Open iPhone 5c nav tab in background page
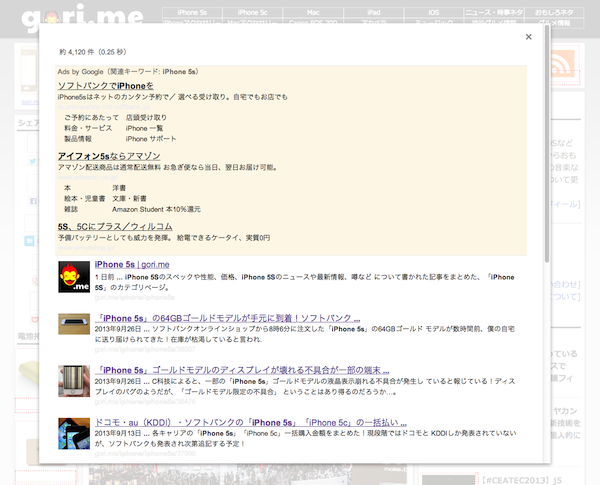This screenshot has width=600, height=485. pyautogui.click(x=253, y=12)
